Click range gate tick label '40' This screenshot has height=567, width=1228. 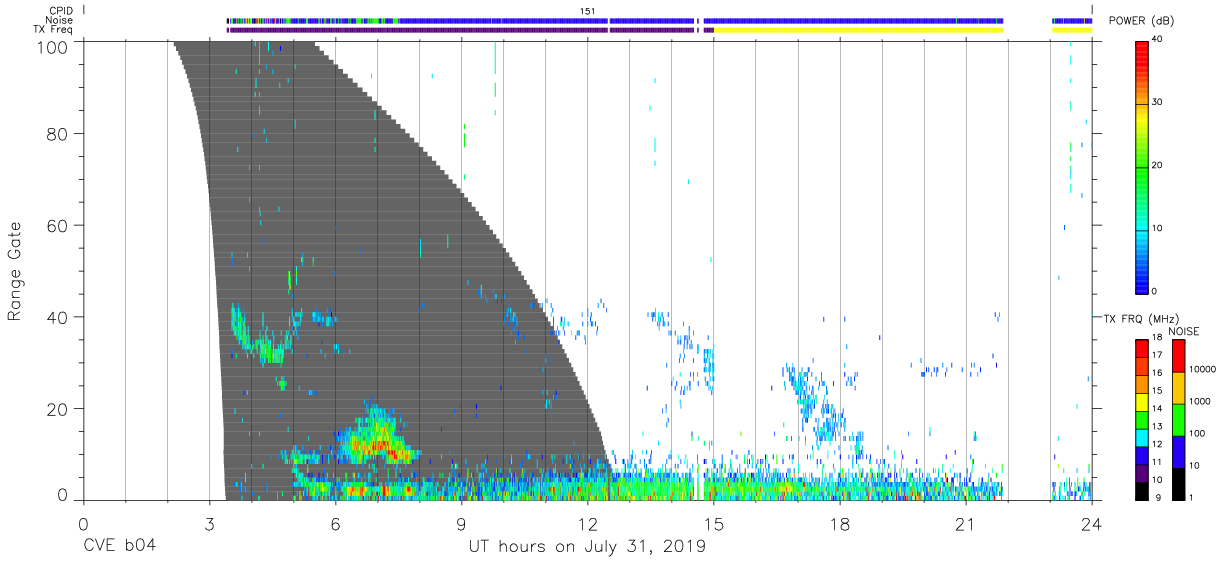58,317
